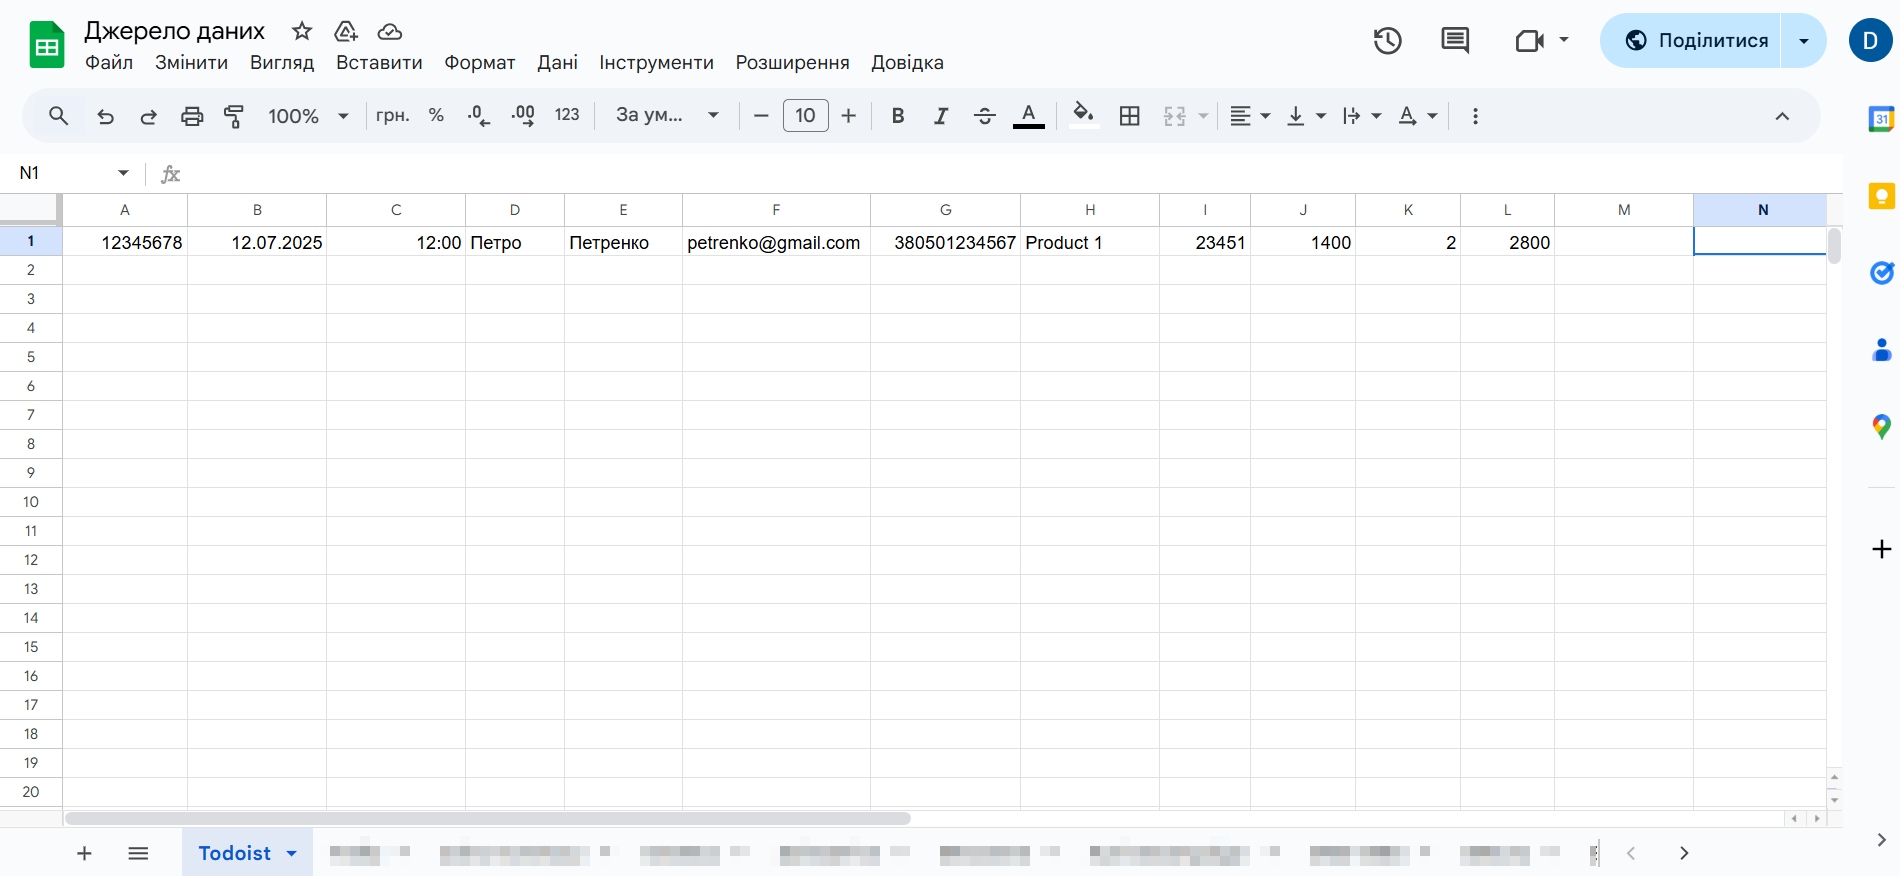Toggle italic formatting

(x=941, y=116)
